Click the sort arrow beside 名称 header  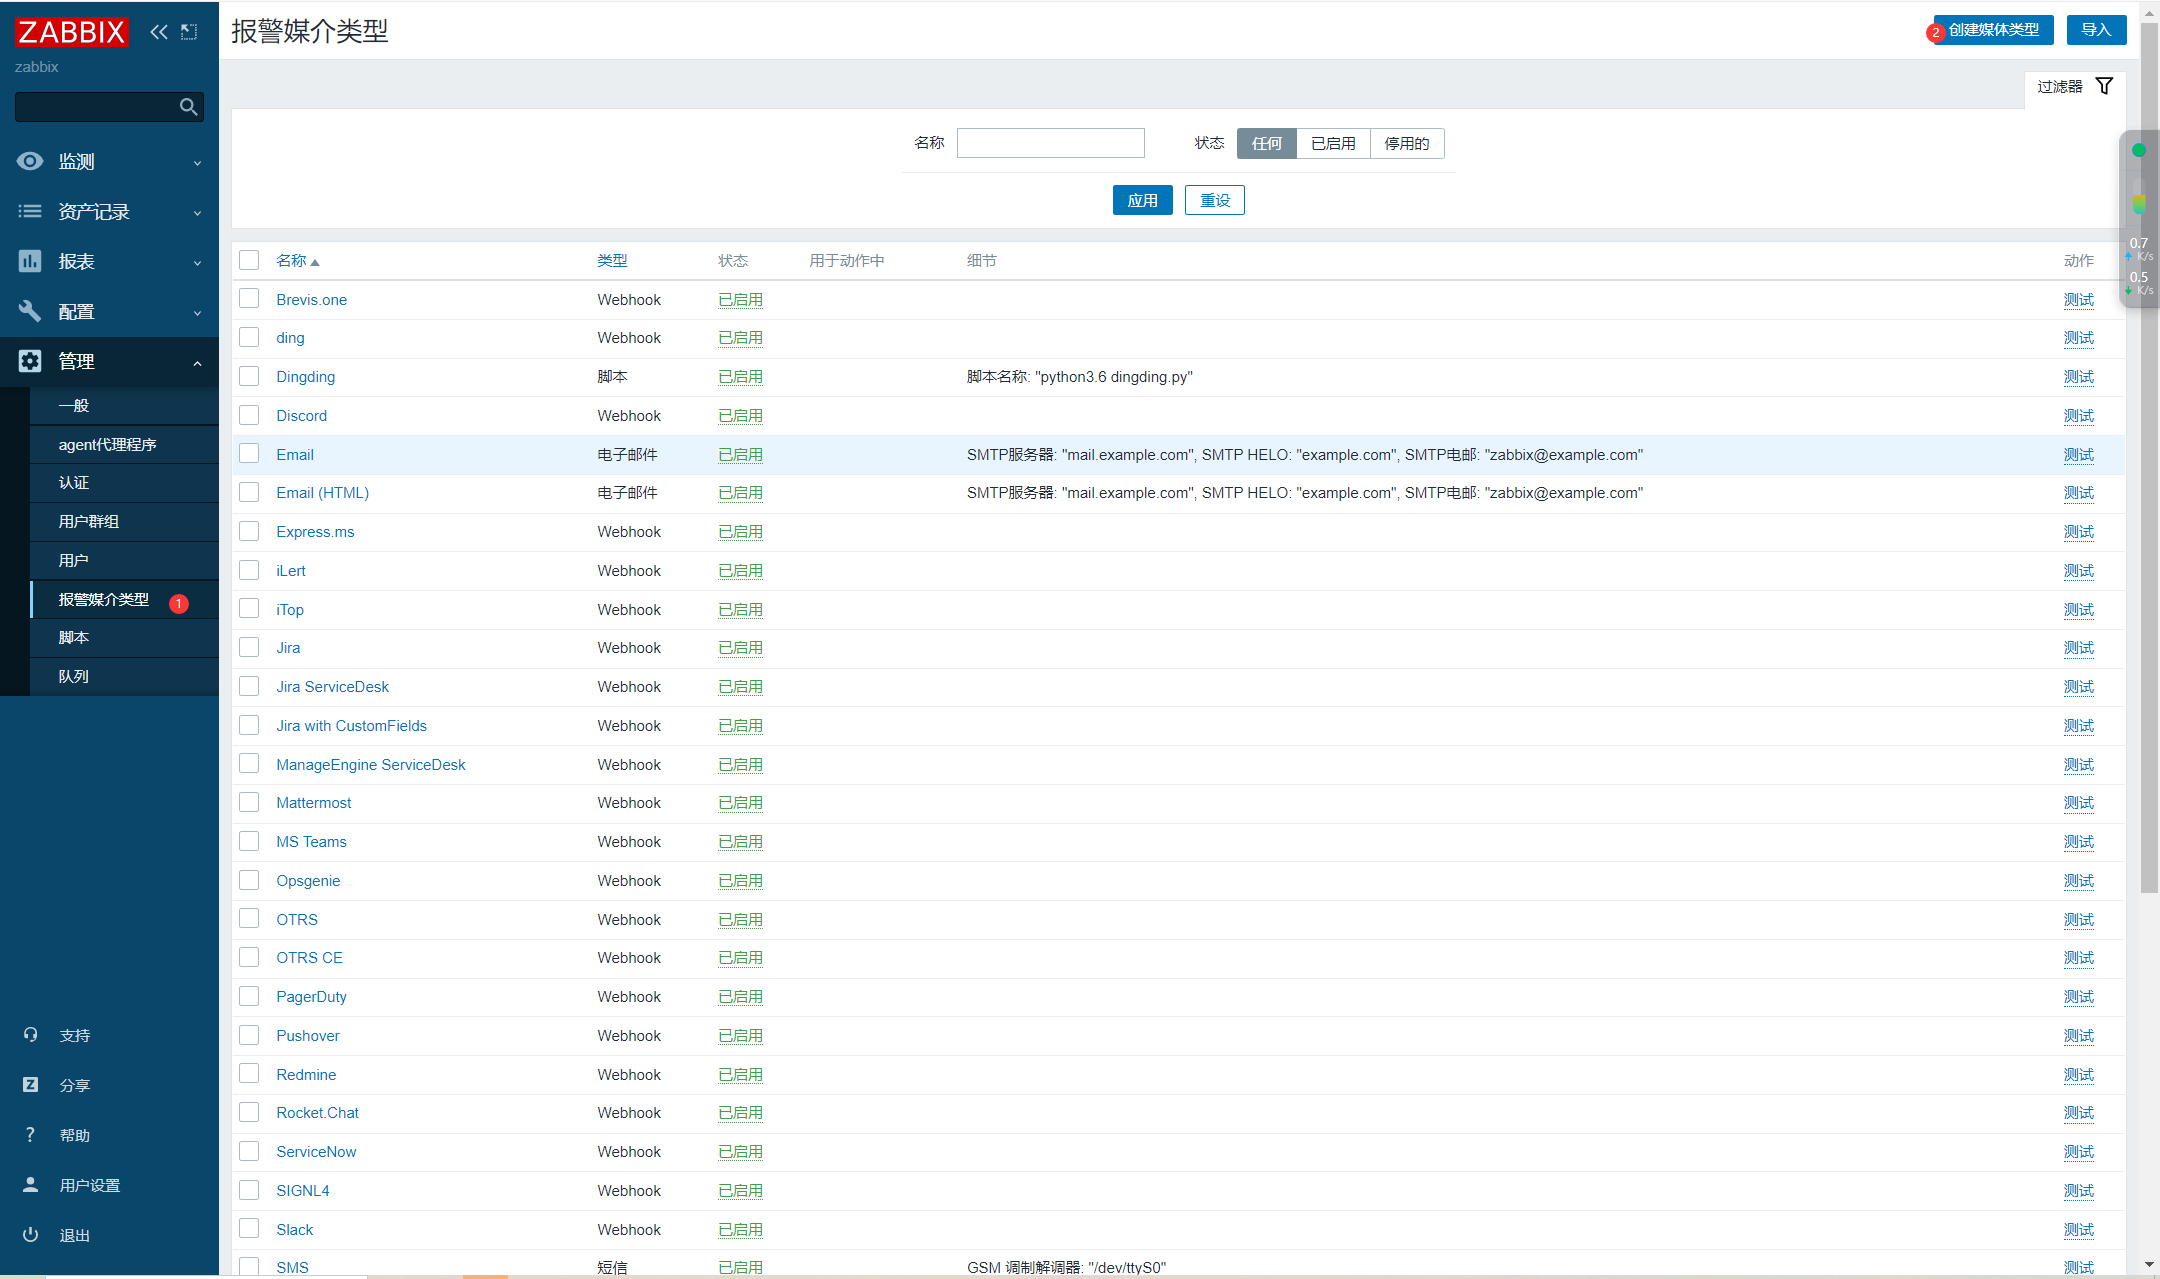click(315, 262)
